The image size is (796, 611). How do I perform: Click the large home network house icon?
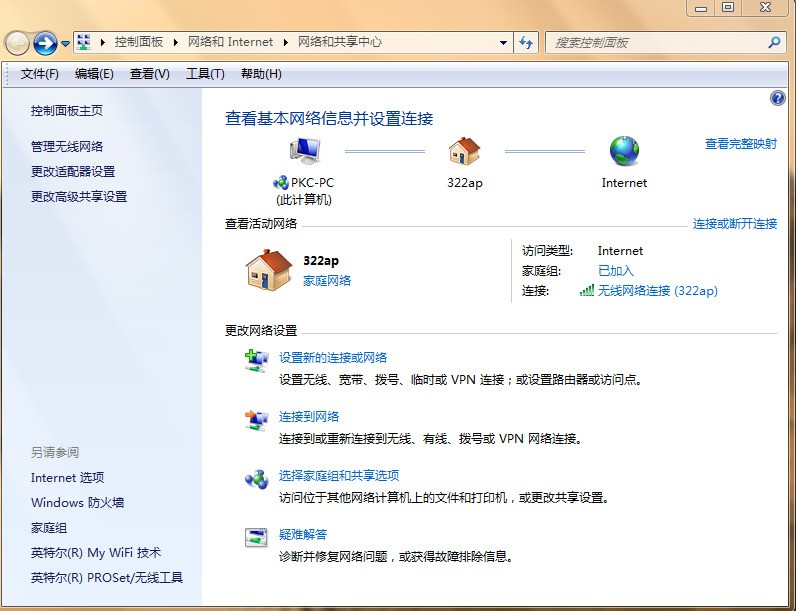click(x=268, y=270)
